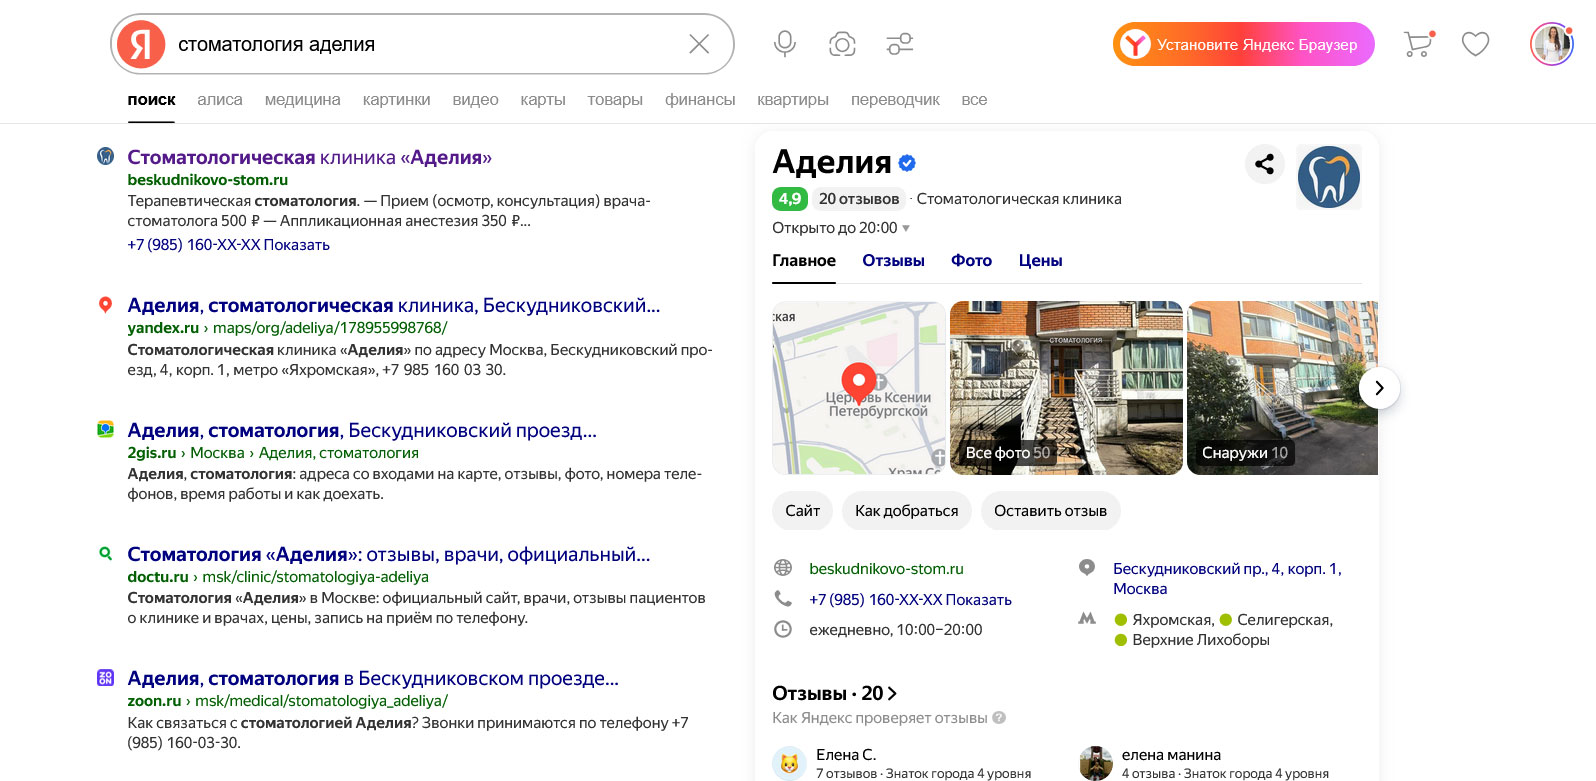Screen dimensions: 1596x781
Task: Click the favicon of beskudnikovo-stom.ru result
Action: [x=105, y=156]
